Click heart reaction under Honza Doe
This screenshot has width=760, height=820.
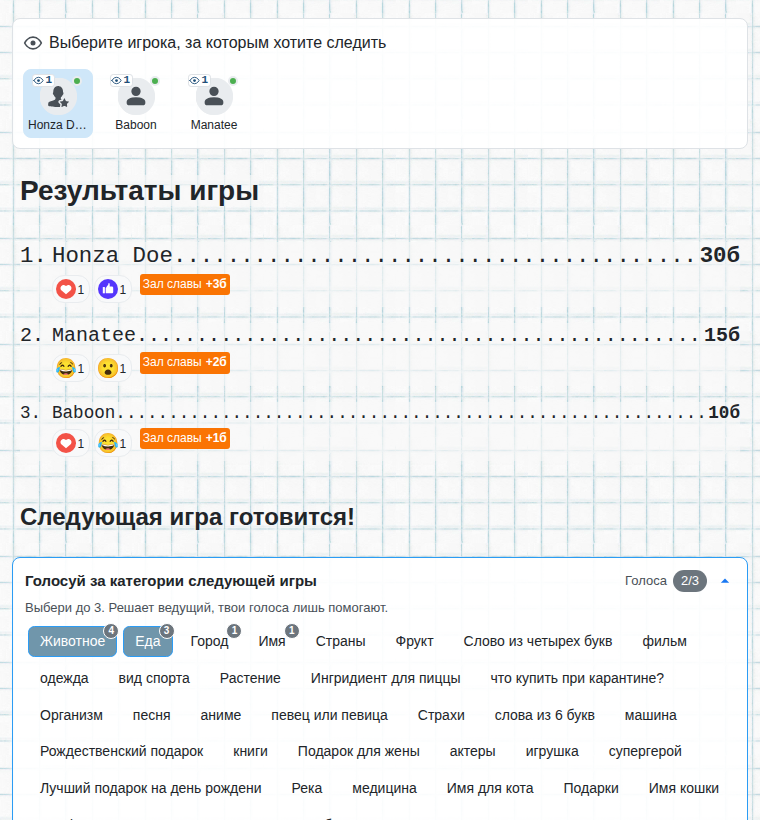click(71, 289)
